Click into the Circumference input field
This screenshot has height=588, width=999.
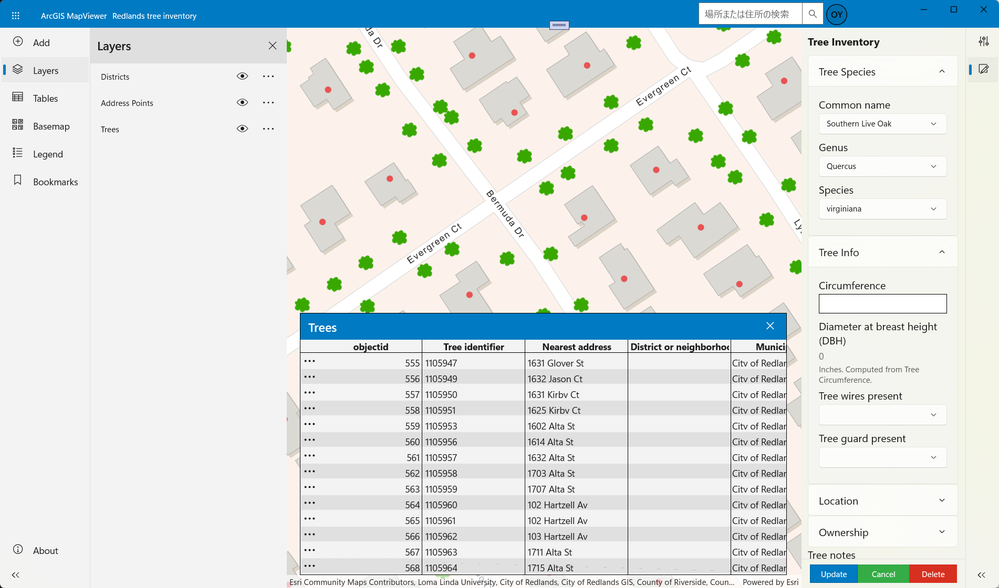click(882, 303)
